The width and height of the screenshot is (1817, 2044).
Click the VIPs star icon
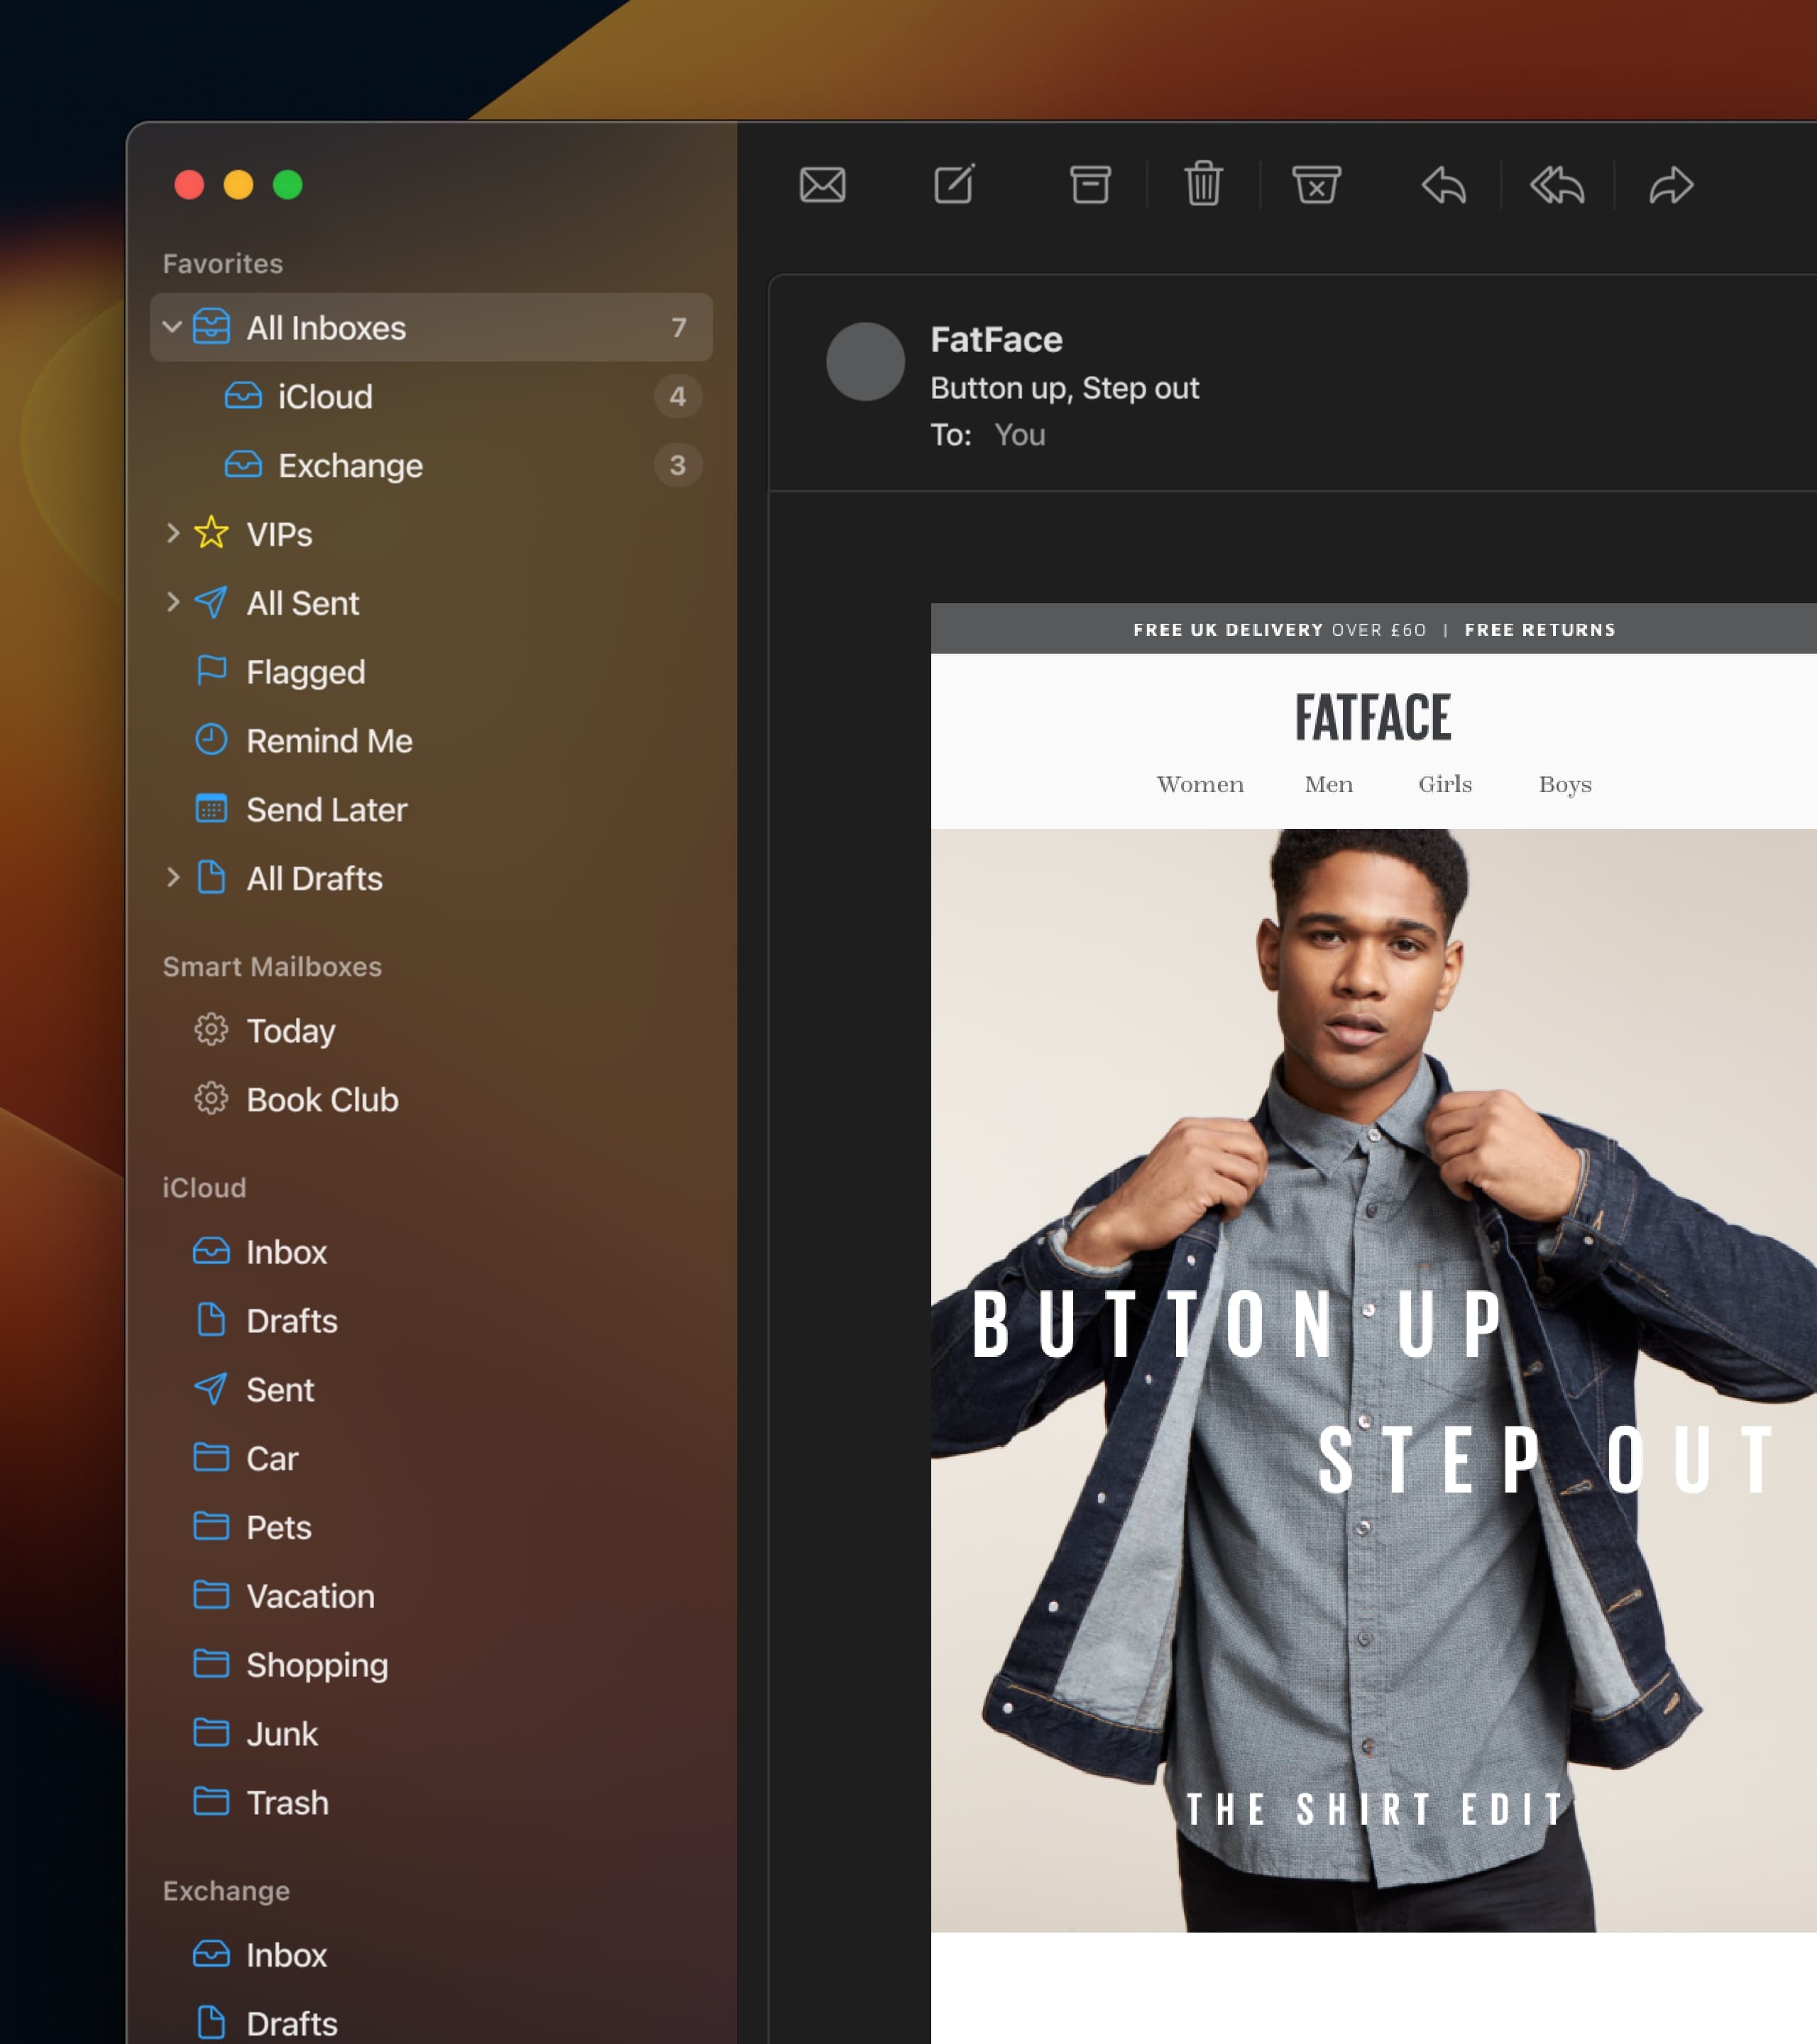pos(211,533)
